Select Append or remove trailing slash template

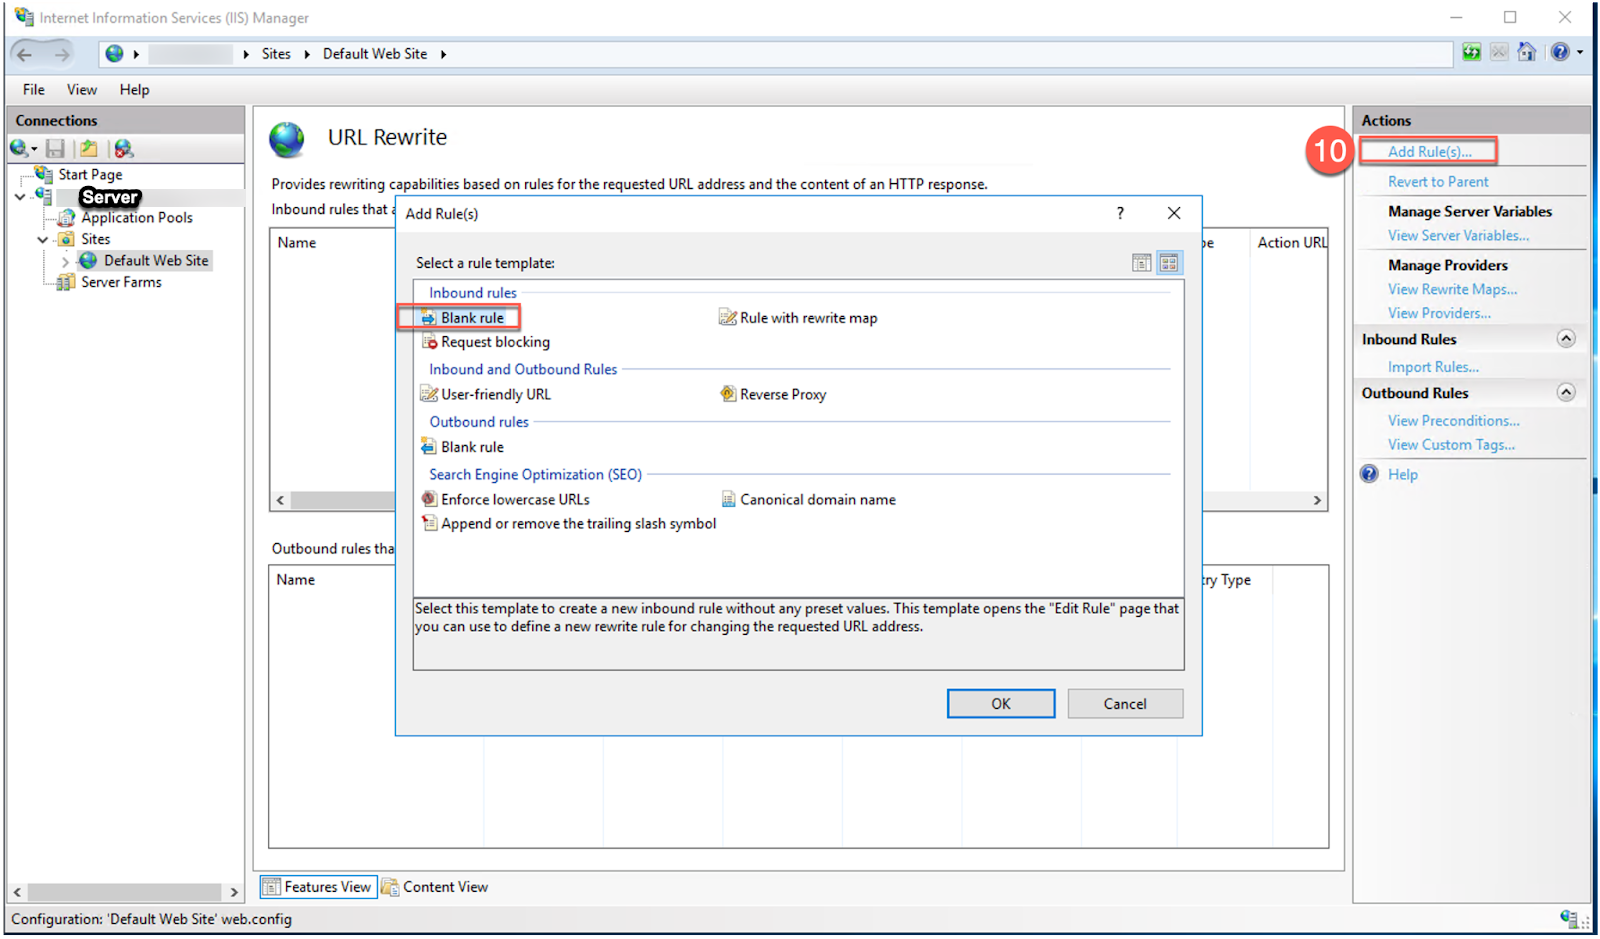pyautogui.click(x=568, y=523)
